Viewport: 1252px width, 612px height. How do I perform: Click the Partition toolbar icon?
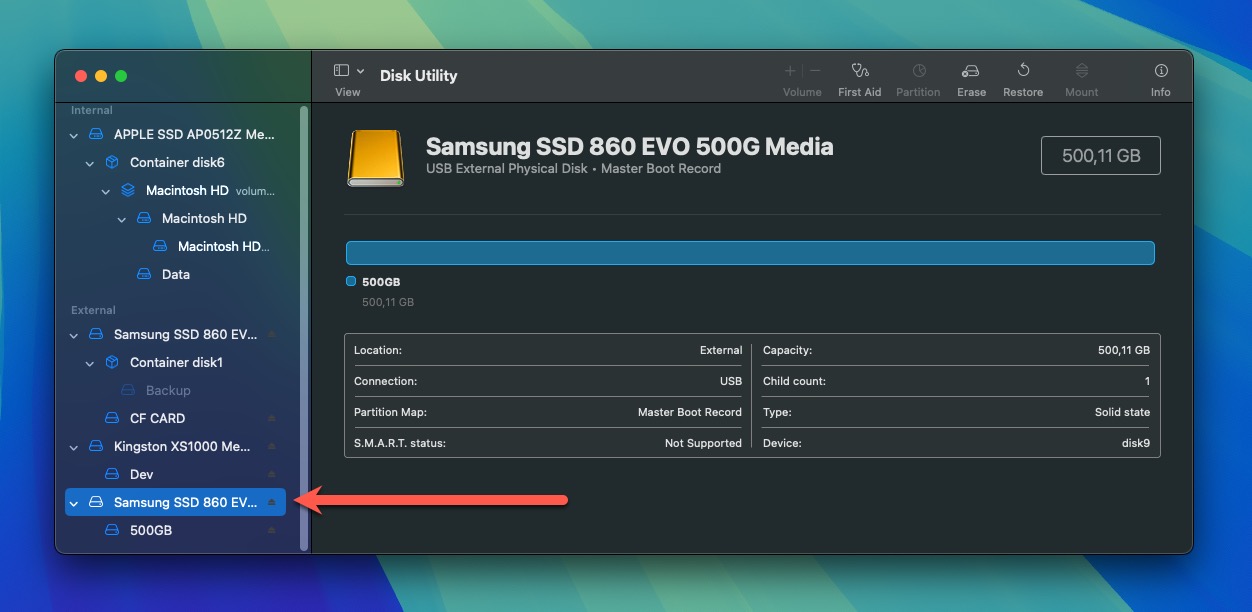coord(918,71)
